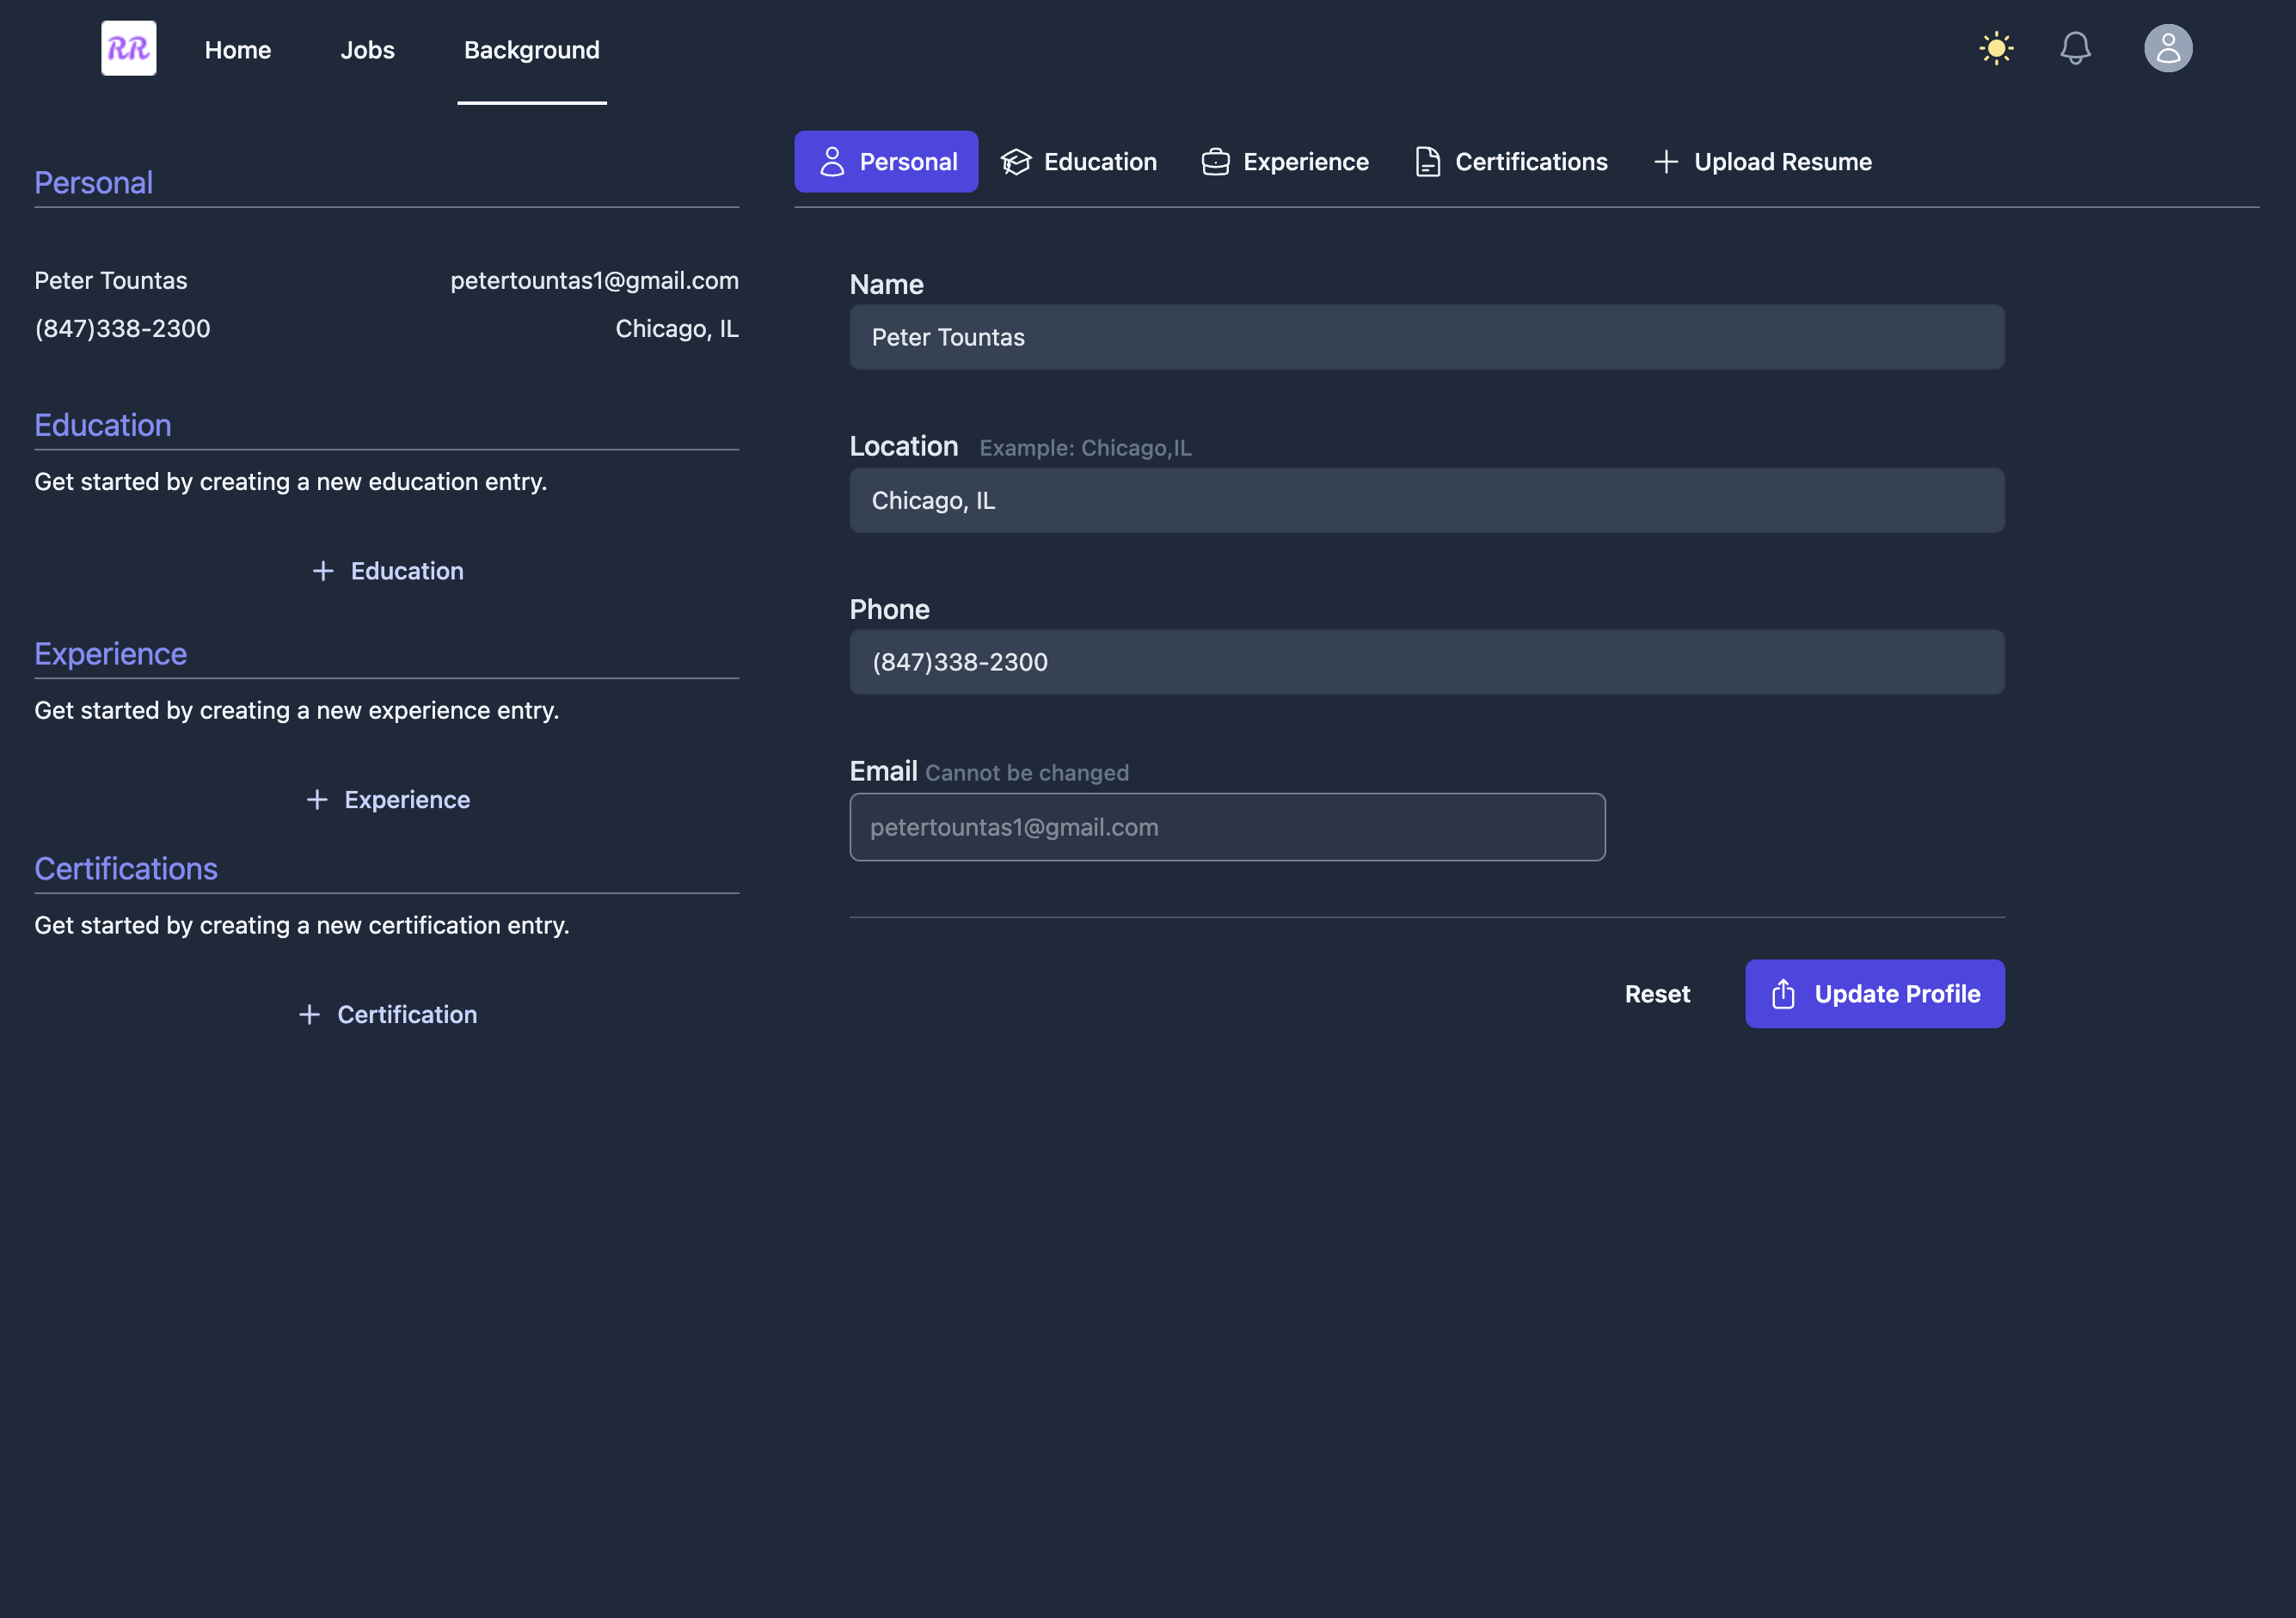
Task: Go to the Home nav item
Action: coord(238,50)
